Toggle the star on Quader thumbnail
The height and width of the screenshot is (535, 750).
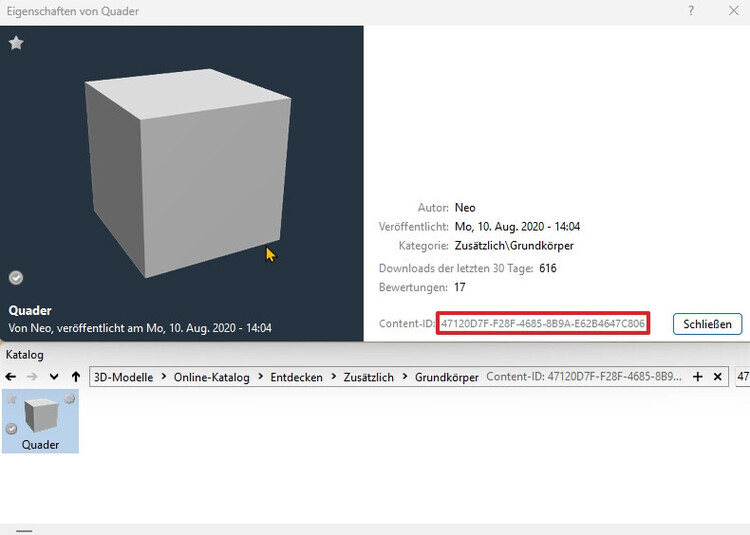13,400
